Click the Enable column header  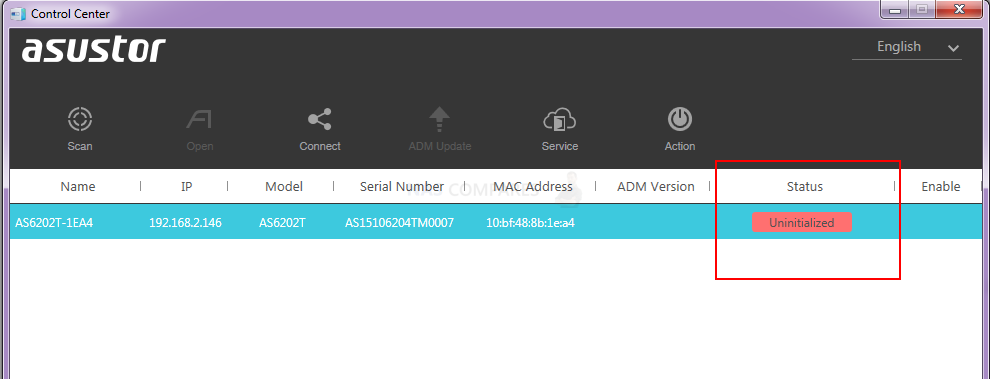coord(941,186)
